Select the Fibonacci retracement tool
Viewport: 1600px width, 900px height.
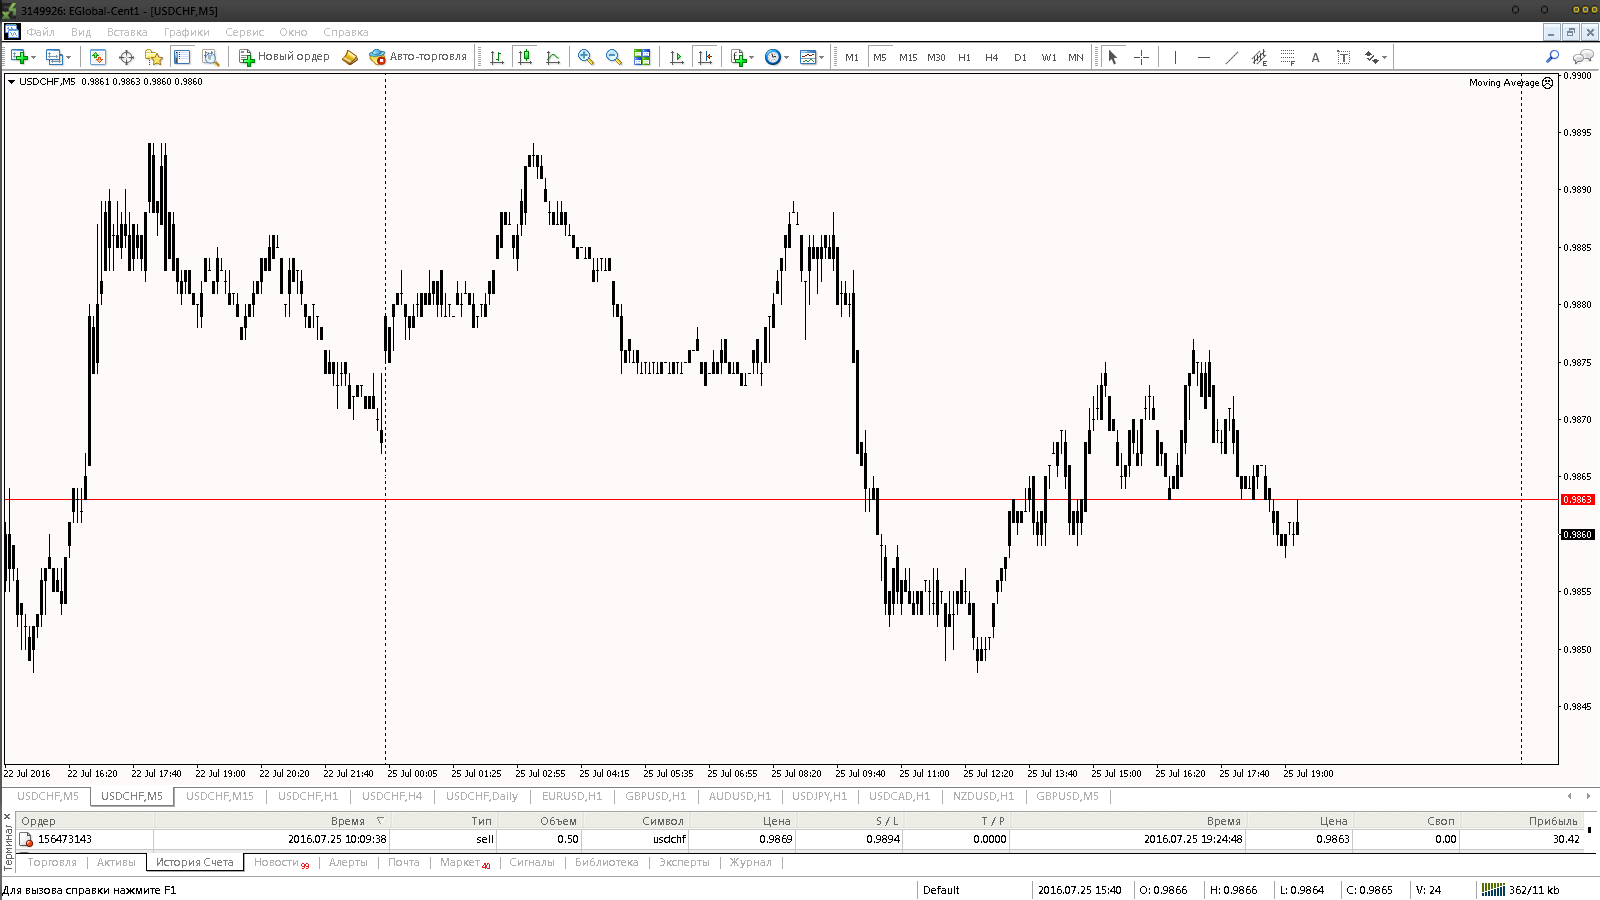1287,57
